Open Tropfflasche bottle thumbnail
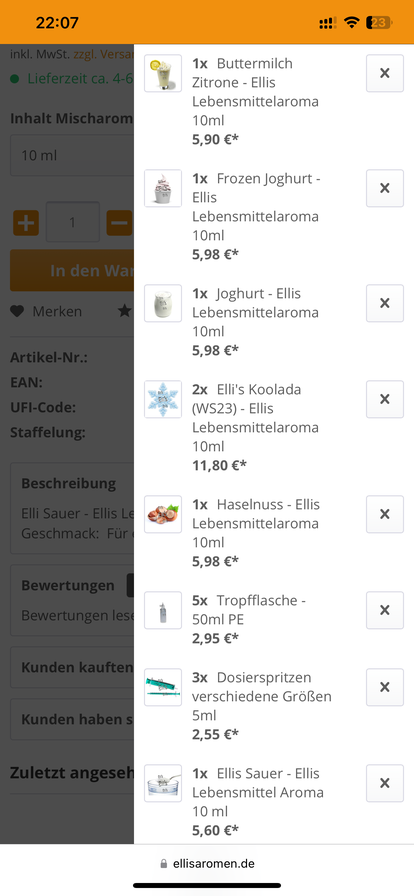414x896 pixels. click(163, 610)
